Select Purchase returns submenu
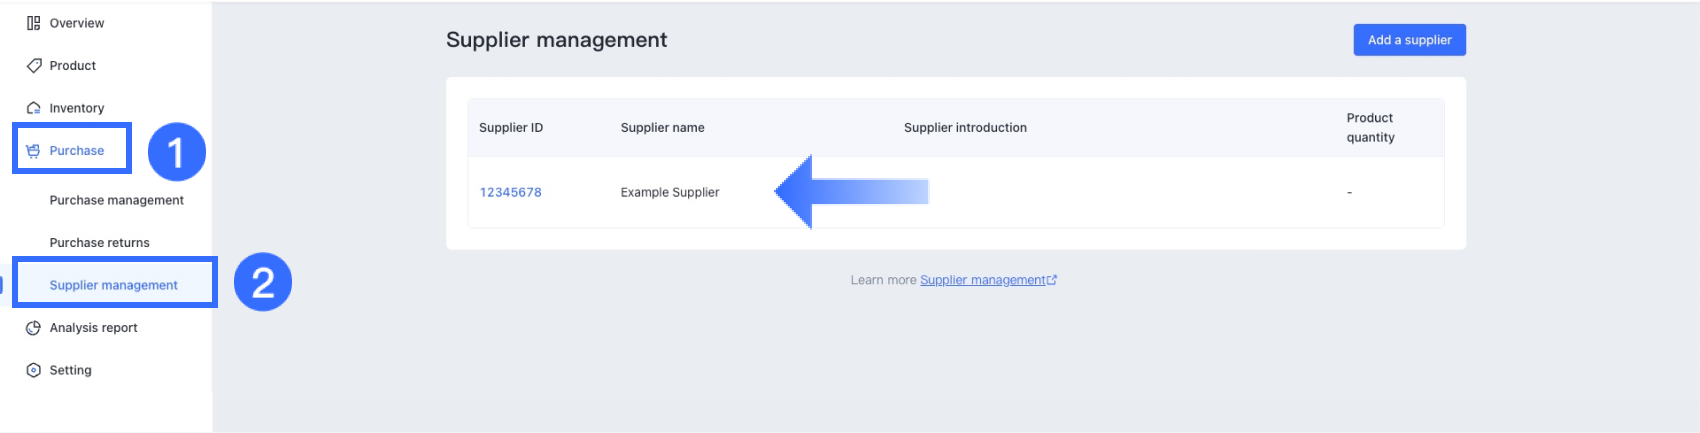 (x=99, y=243)
